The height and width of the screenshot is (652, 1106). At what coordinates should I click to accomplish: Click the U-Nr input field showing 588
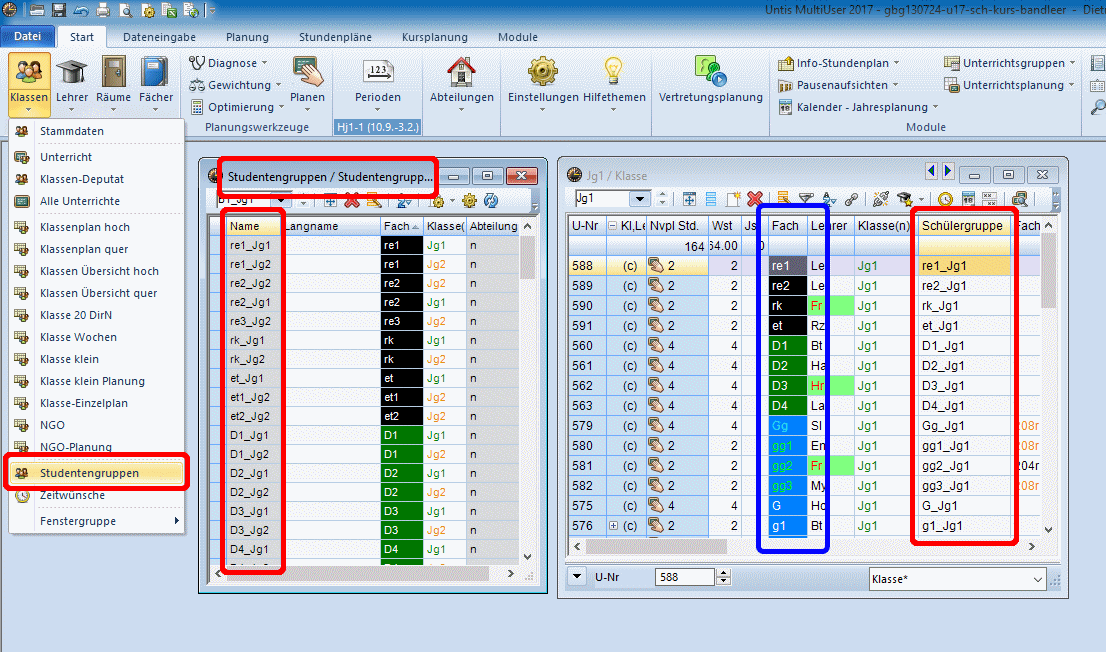(x=684, y=577)
